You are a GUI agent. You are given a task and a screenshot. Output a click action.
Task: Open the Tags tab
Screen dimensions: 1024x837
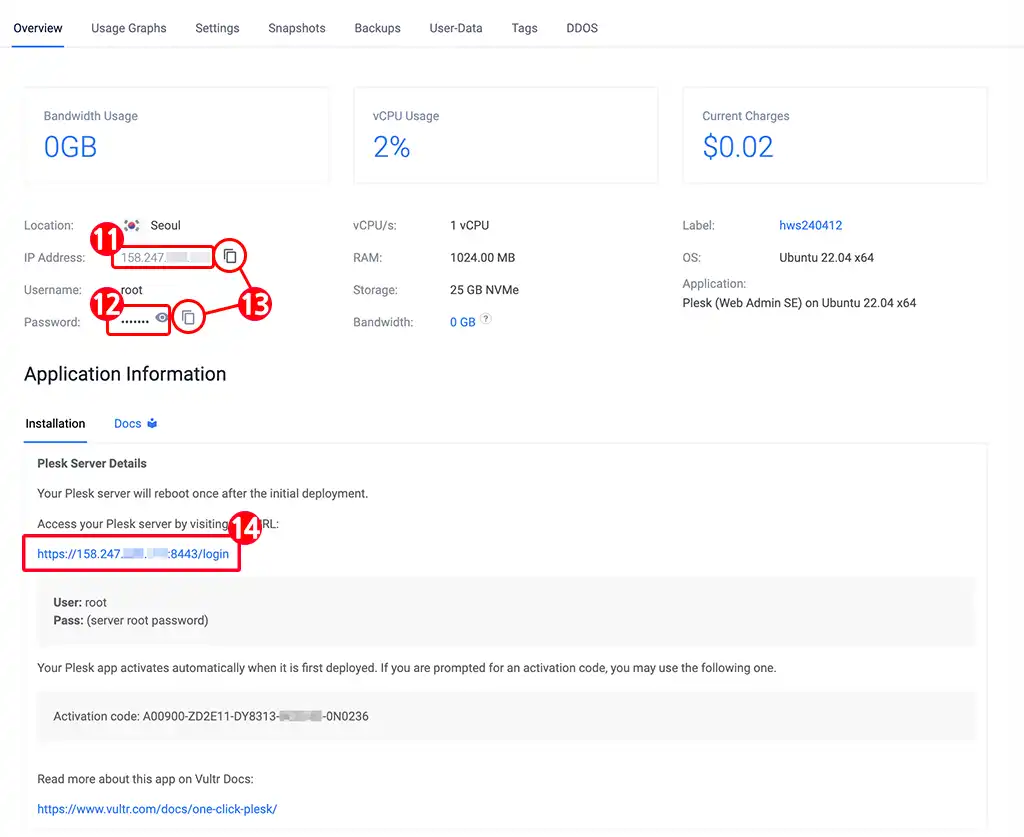[524, 28]
